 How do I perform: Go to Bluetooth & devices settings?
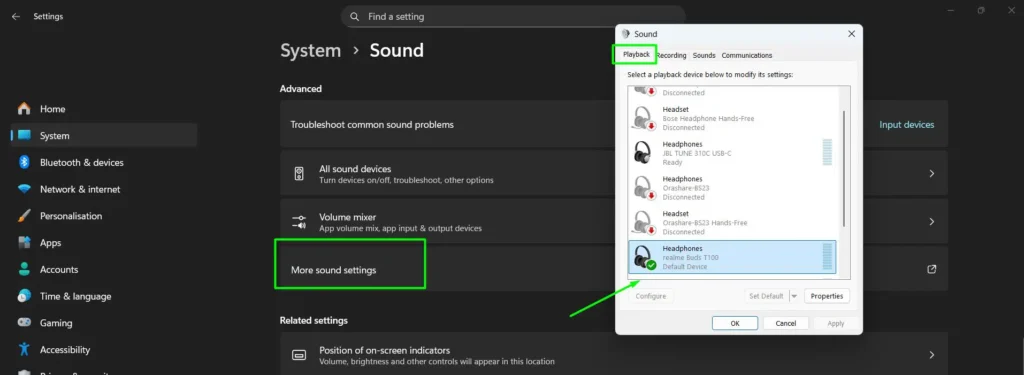coord(82,162)
